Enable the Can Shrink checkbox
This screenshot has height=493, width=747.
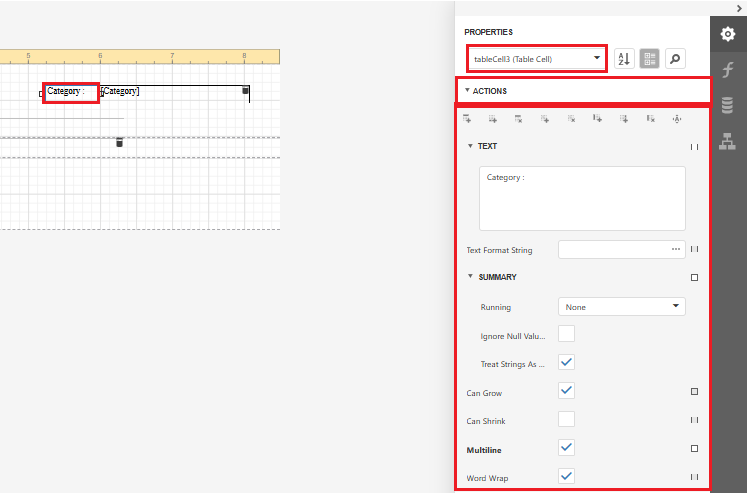pos(566,419)
